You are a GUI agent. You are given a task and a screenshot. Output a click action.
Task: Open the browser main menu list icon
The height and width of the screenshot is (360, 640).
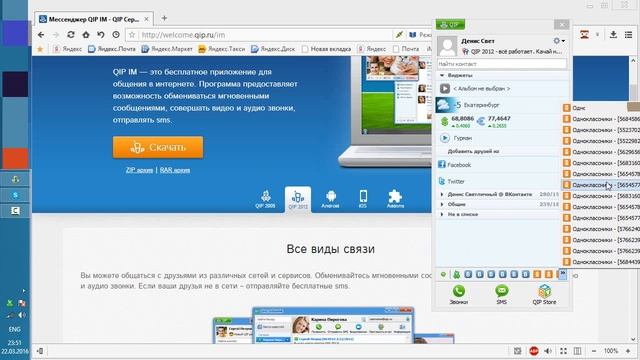pyautogui.click(x=628, y=35)
